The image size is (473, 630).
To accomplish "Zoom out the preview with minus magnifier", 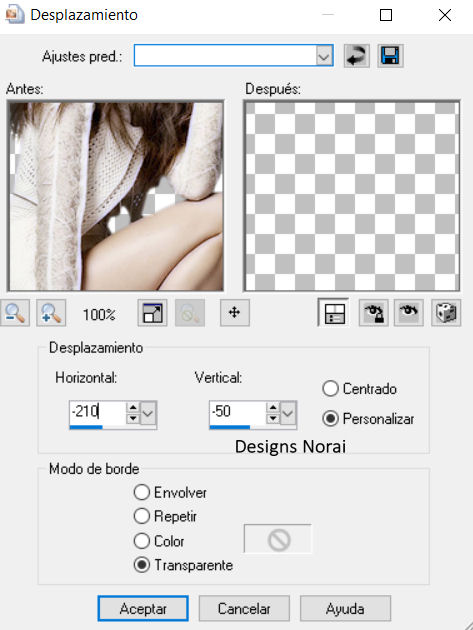I will pyautogui.click(x=15, y=313).
